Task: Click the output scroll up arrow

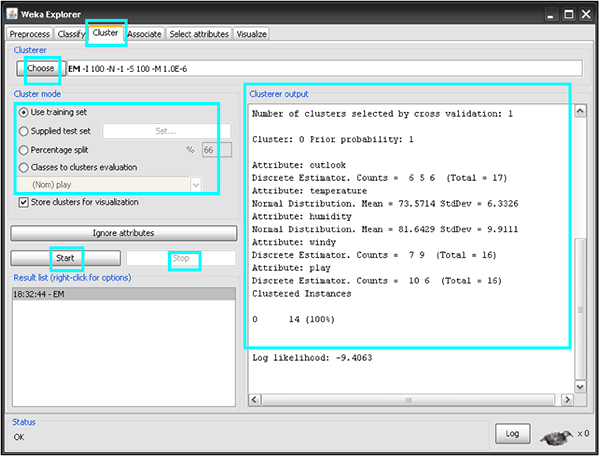Action: click(x=580, y=111)
